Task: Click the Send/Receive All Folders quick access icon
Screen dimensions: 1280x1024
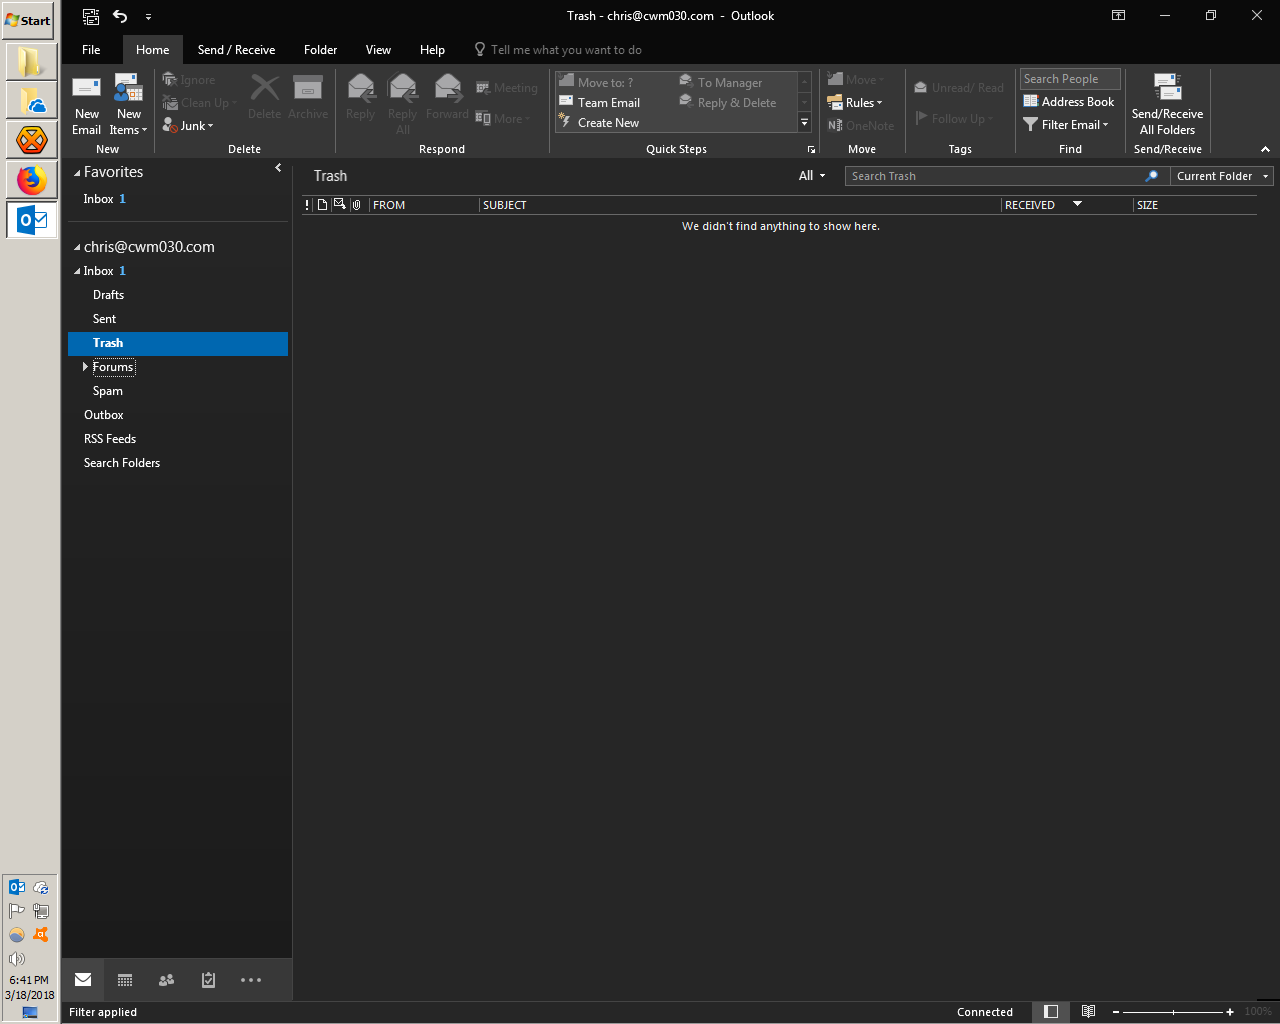Action: coord(91,16)
